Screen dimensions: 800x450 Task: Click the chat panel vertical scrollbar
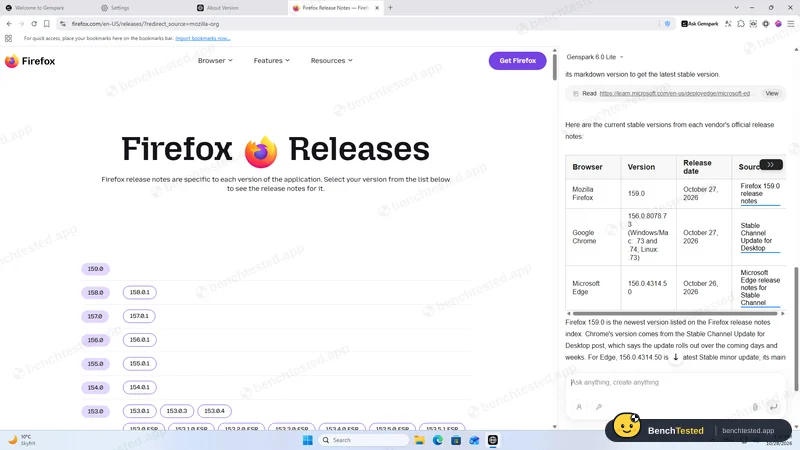point(795,329)
